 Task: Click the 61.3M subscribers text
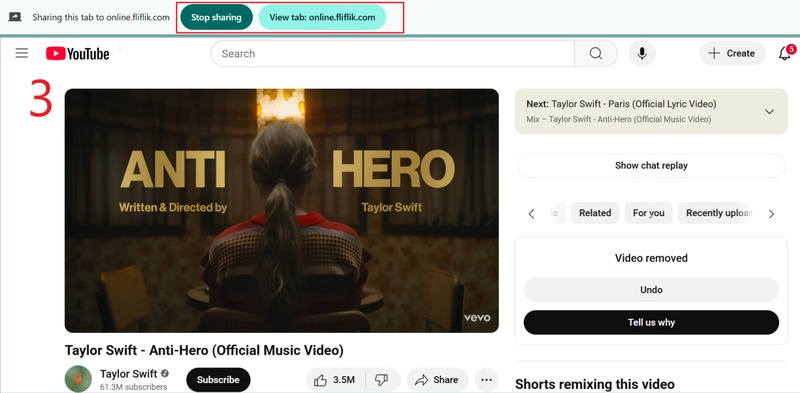tap(134, 387)
